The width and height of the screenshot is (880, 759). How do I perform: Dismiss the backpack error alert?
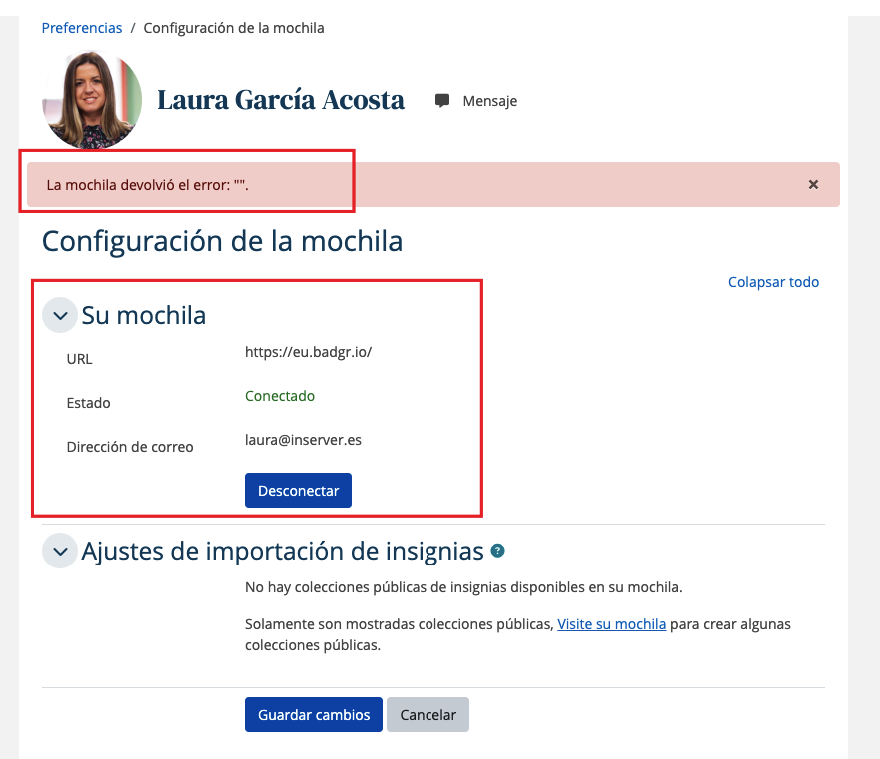(x=813, y=185)
